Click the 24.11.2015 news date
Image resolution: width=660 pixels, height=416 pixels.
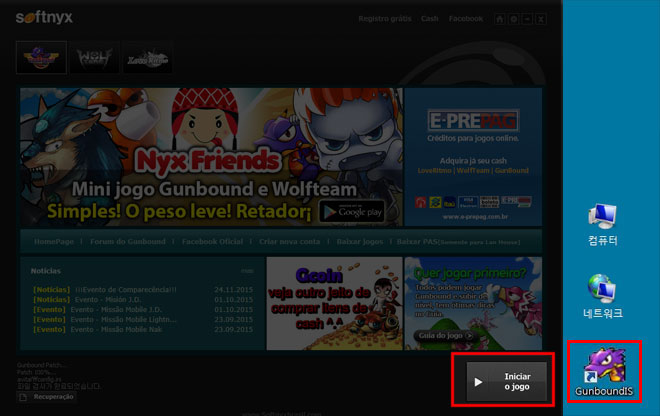234,290
